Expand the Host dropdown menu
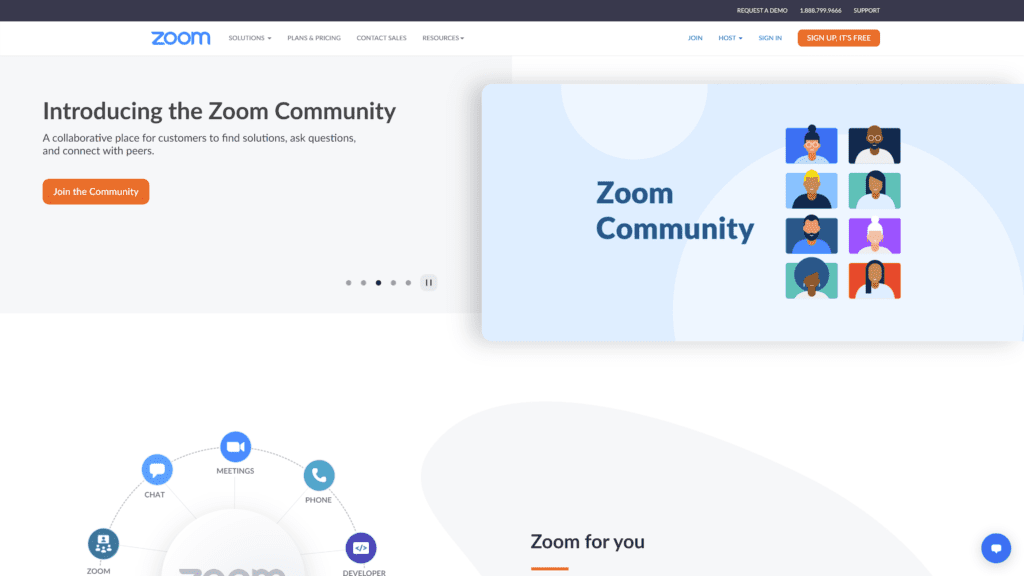 click(730, 38)
